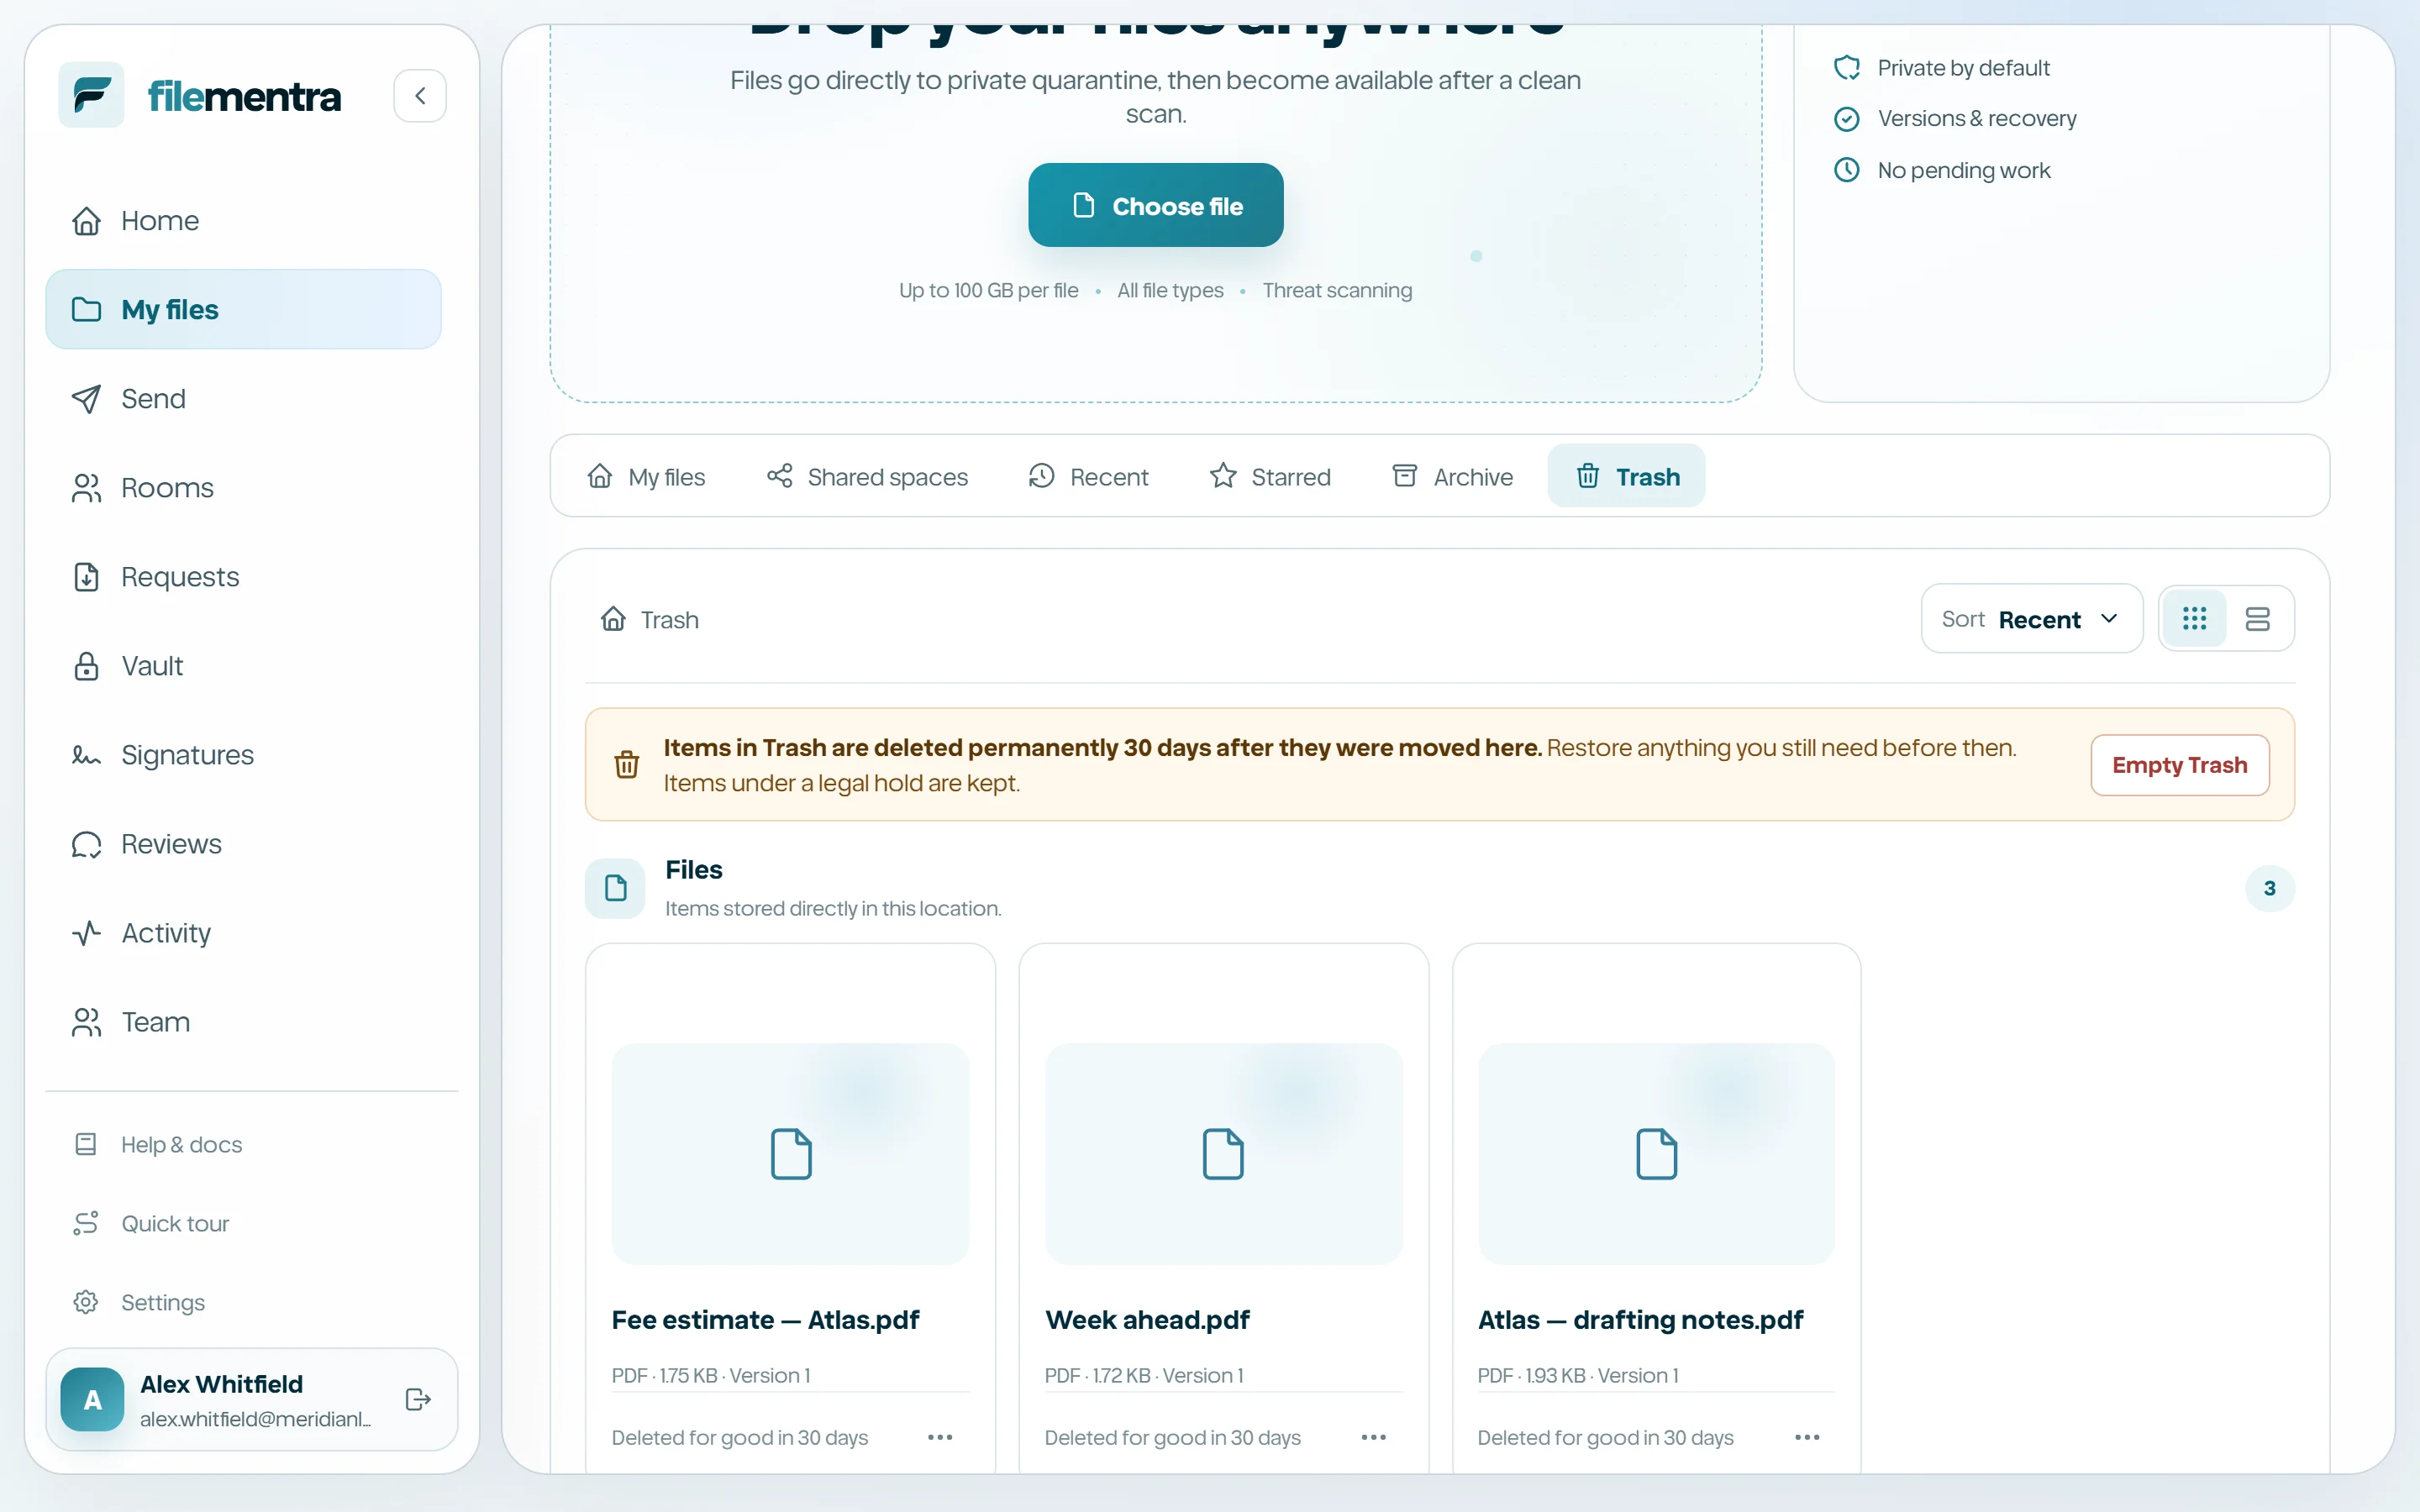Go to Rooms
The width and height of the screenshot is (2420, 1512).
tap(243, 487)
